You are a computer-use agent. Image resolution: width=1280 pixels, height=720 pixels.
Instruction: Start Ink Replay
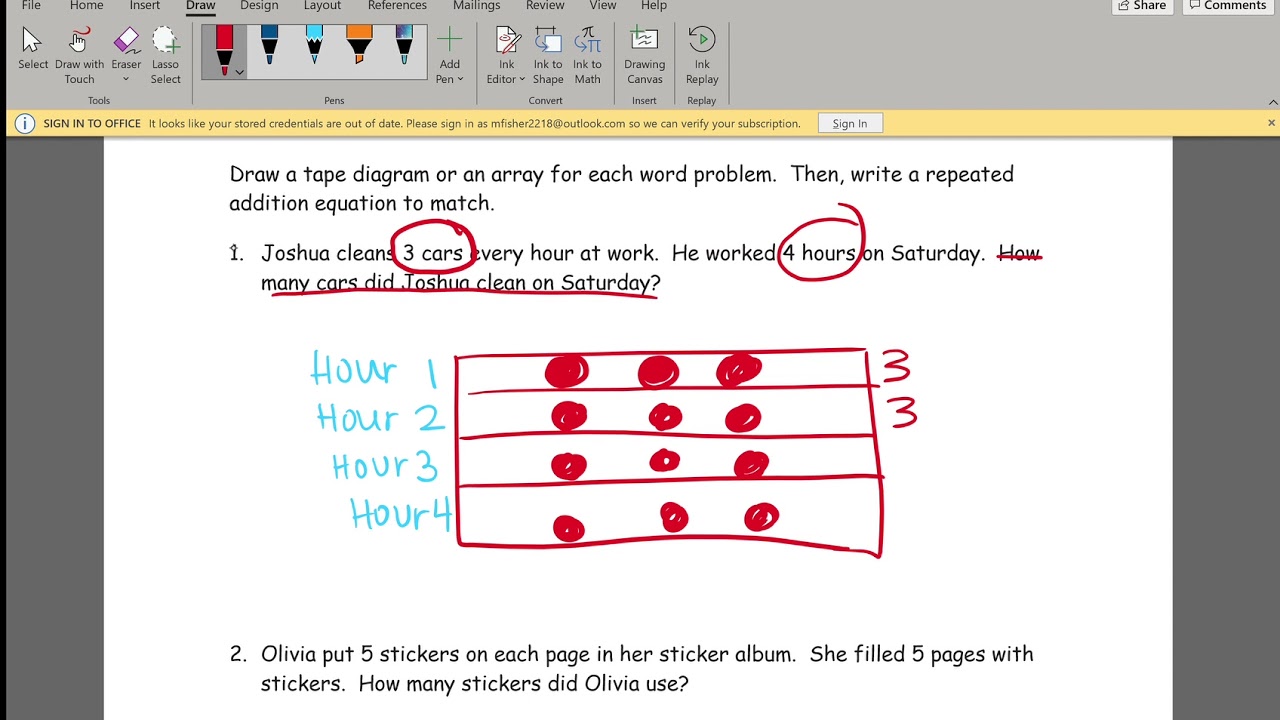tap(702, 56)
